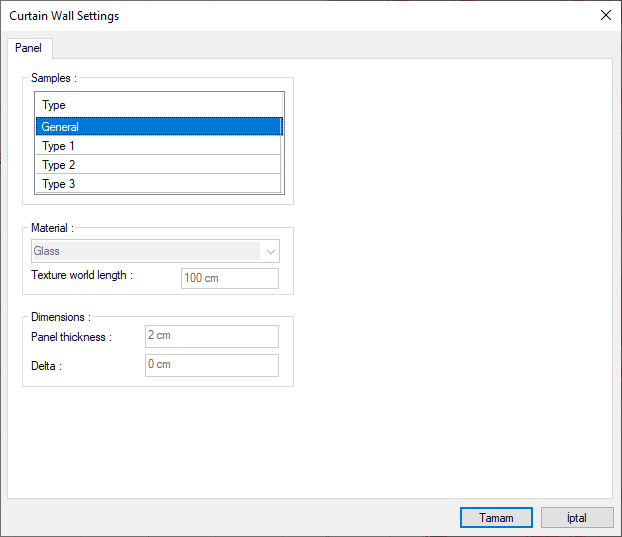
Task: Select Type 3 in Samples list
Action: [159, 184]
